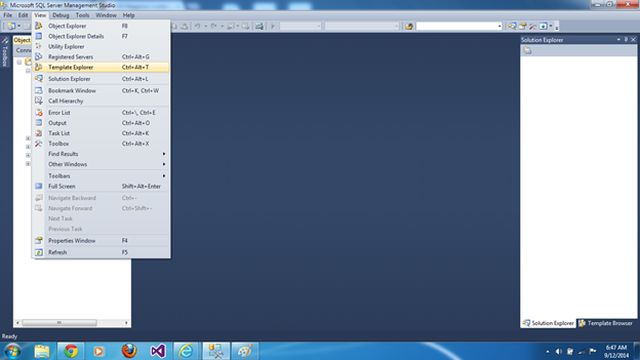The height and width of the screenshot is (360, 640).
Task: Close the open View menu header
Action: (40, 15)
